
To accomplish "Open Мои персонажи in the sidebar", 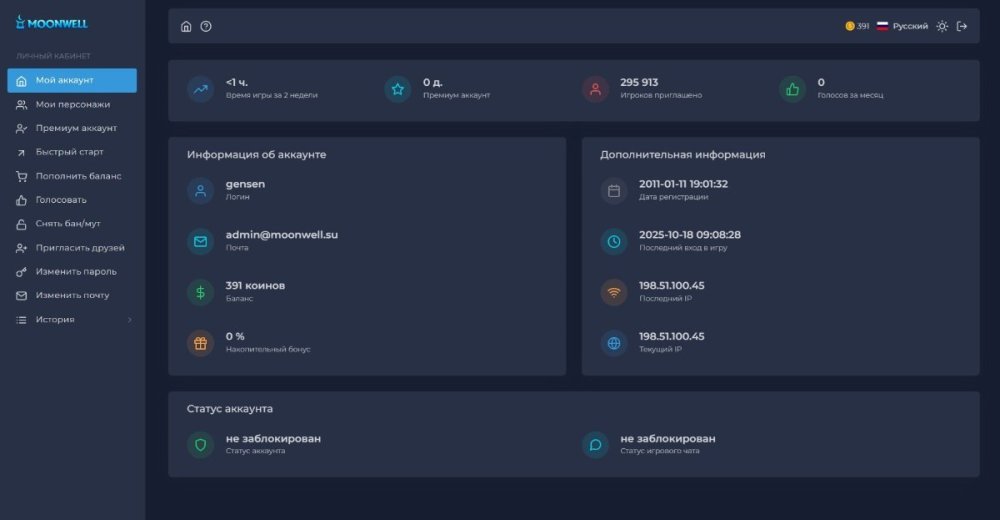I will tap(72, 104).
